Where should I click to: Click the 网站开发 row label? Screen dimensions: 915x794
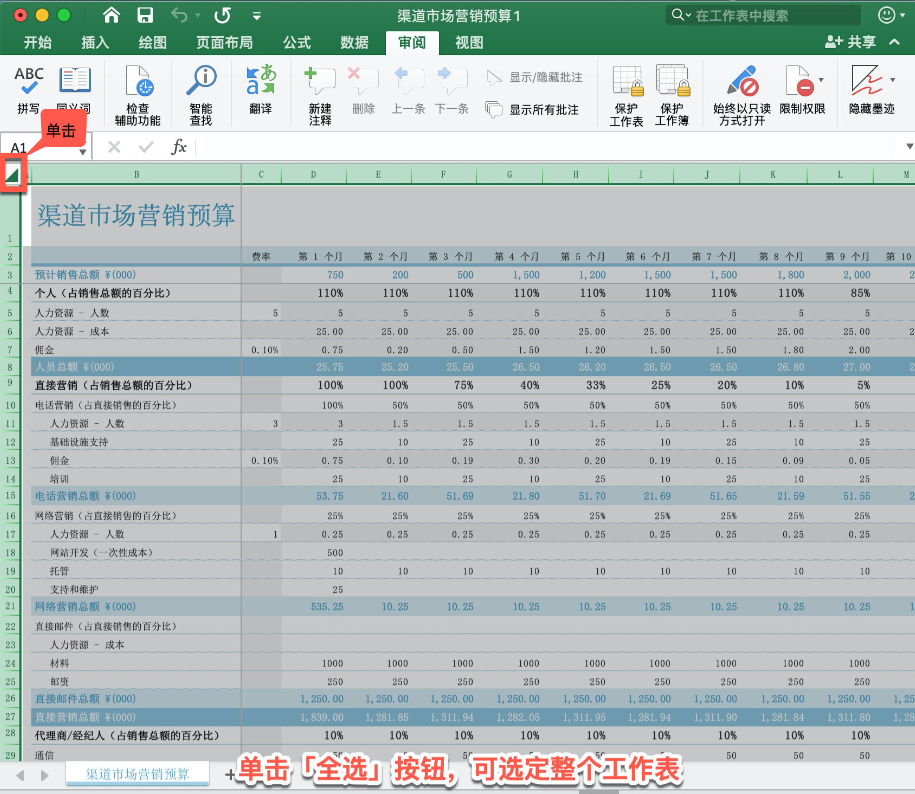click(x=136, y=552)
